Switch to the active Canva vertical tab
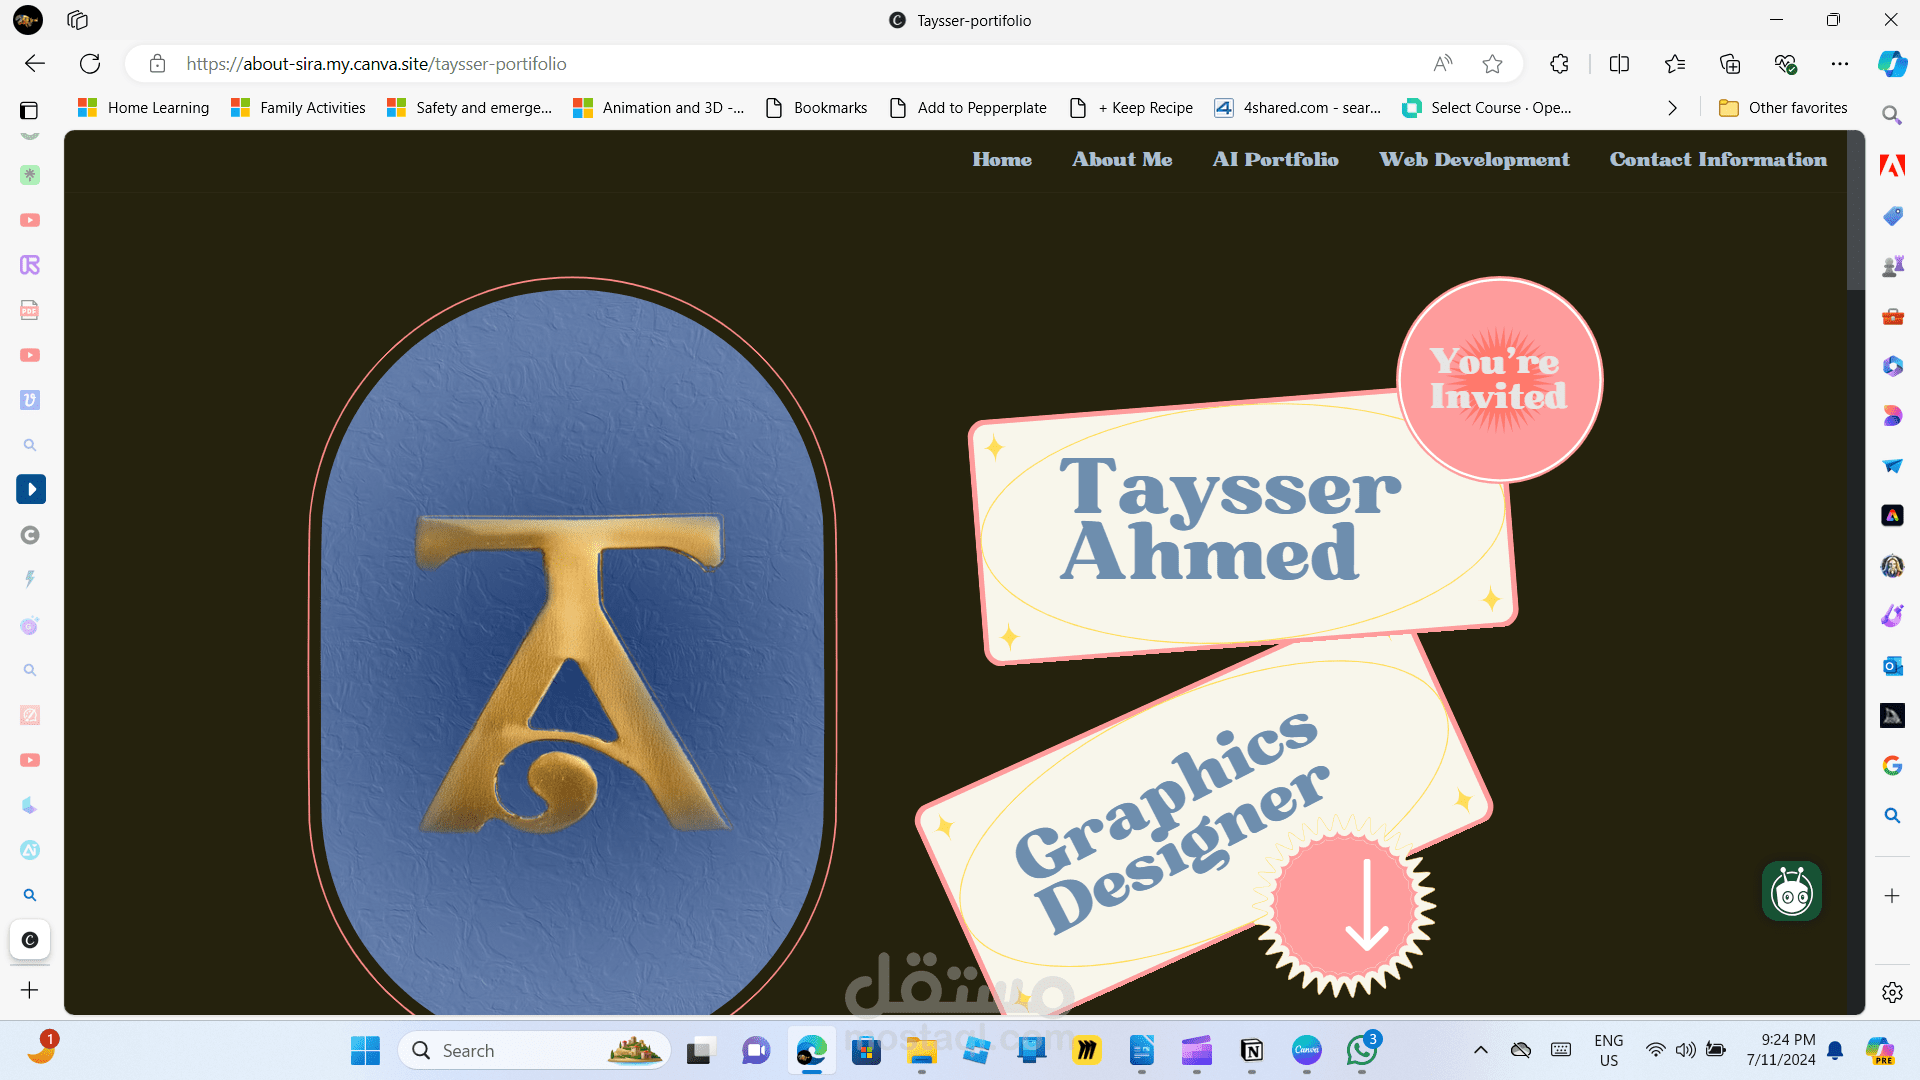Viewport: 1920px width, 1080px height. (30, 940)
